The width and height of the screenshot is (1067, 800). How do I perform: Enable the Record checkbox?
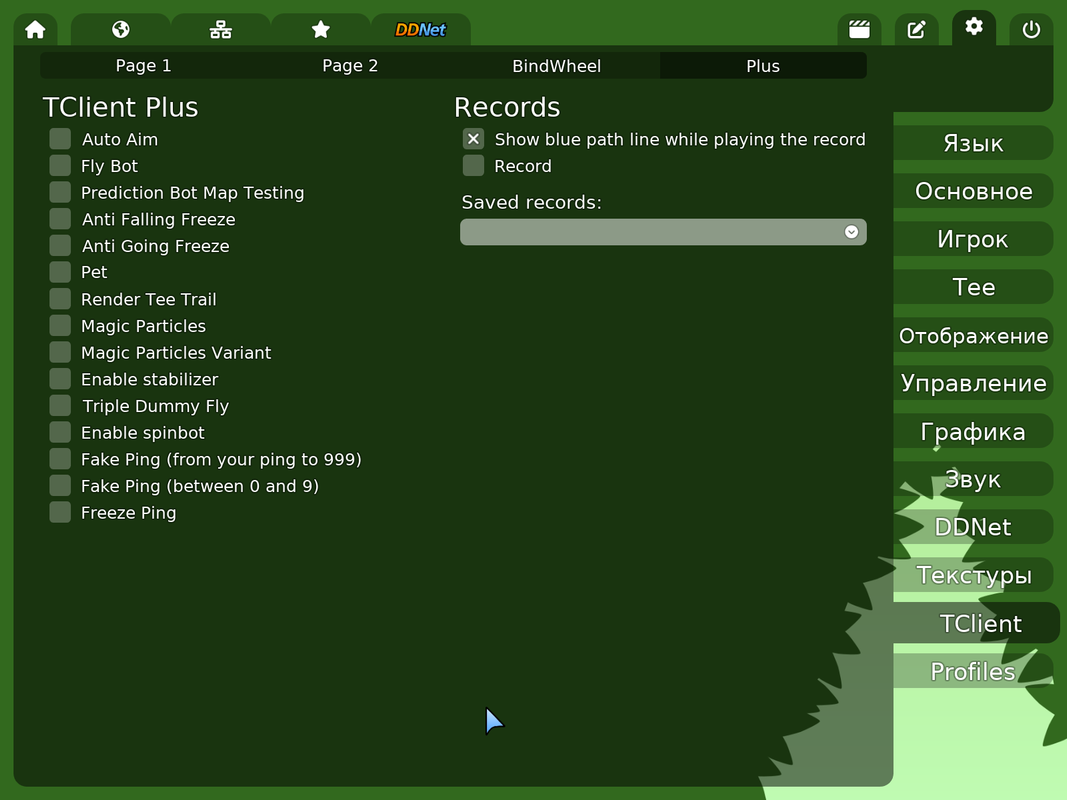tap(474, 165)
